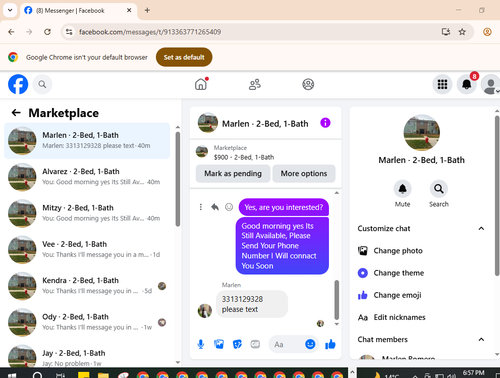Open the Windows taskbar search
Image resolution: width=500 pixels, height=378 pixels.
click(x=38, y=375)
